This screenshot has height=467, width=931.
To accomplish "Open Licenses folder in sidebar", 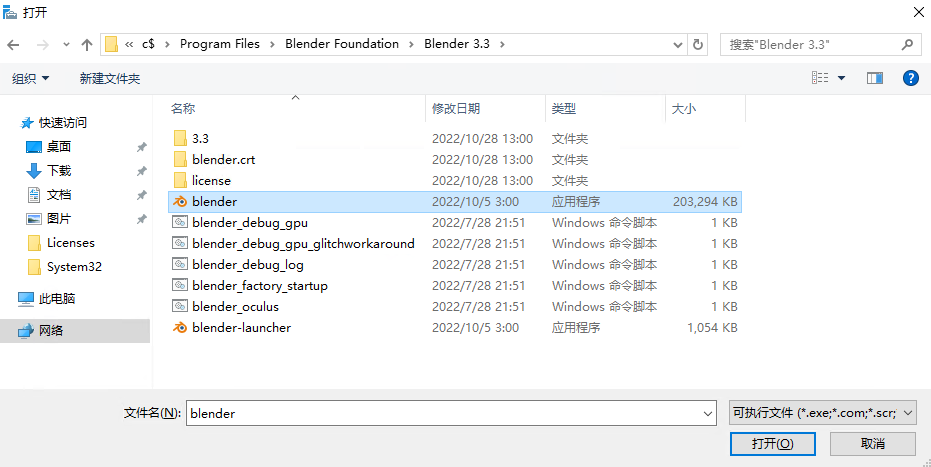I will 71,243.
